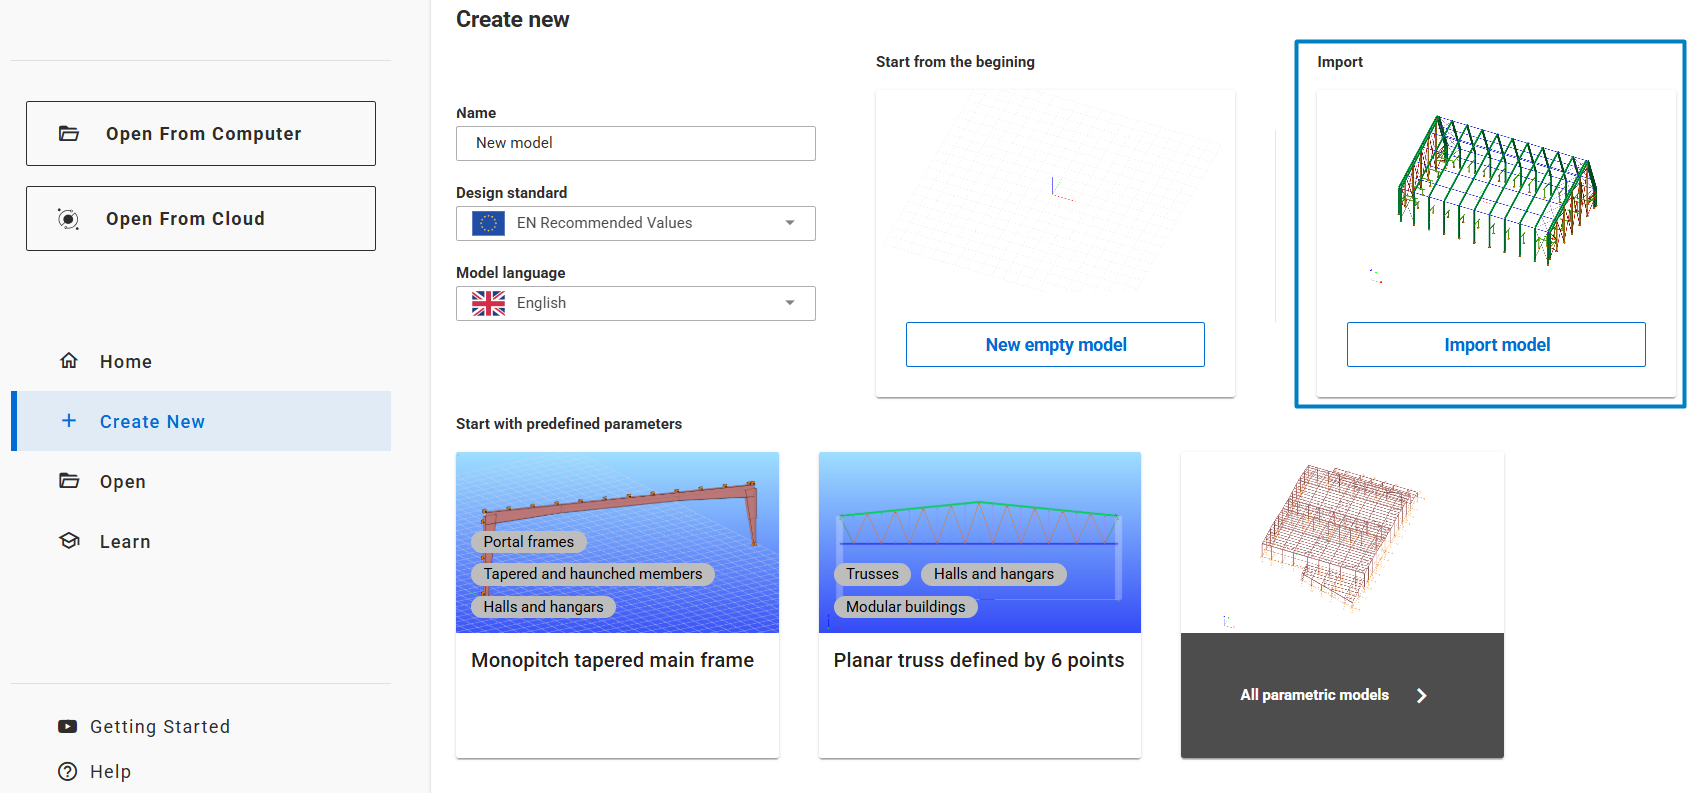Click the Halls and hangars tag on truss card
This screenshot has width=1703, height=793.
[x=994, y=574]
